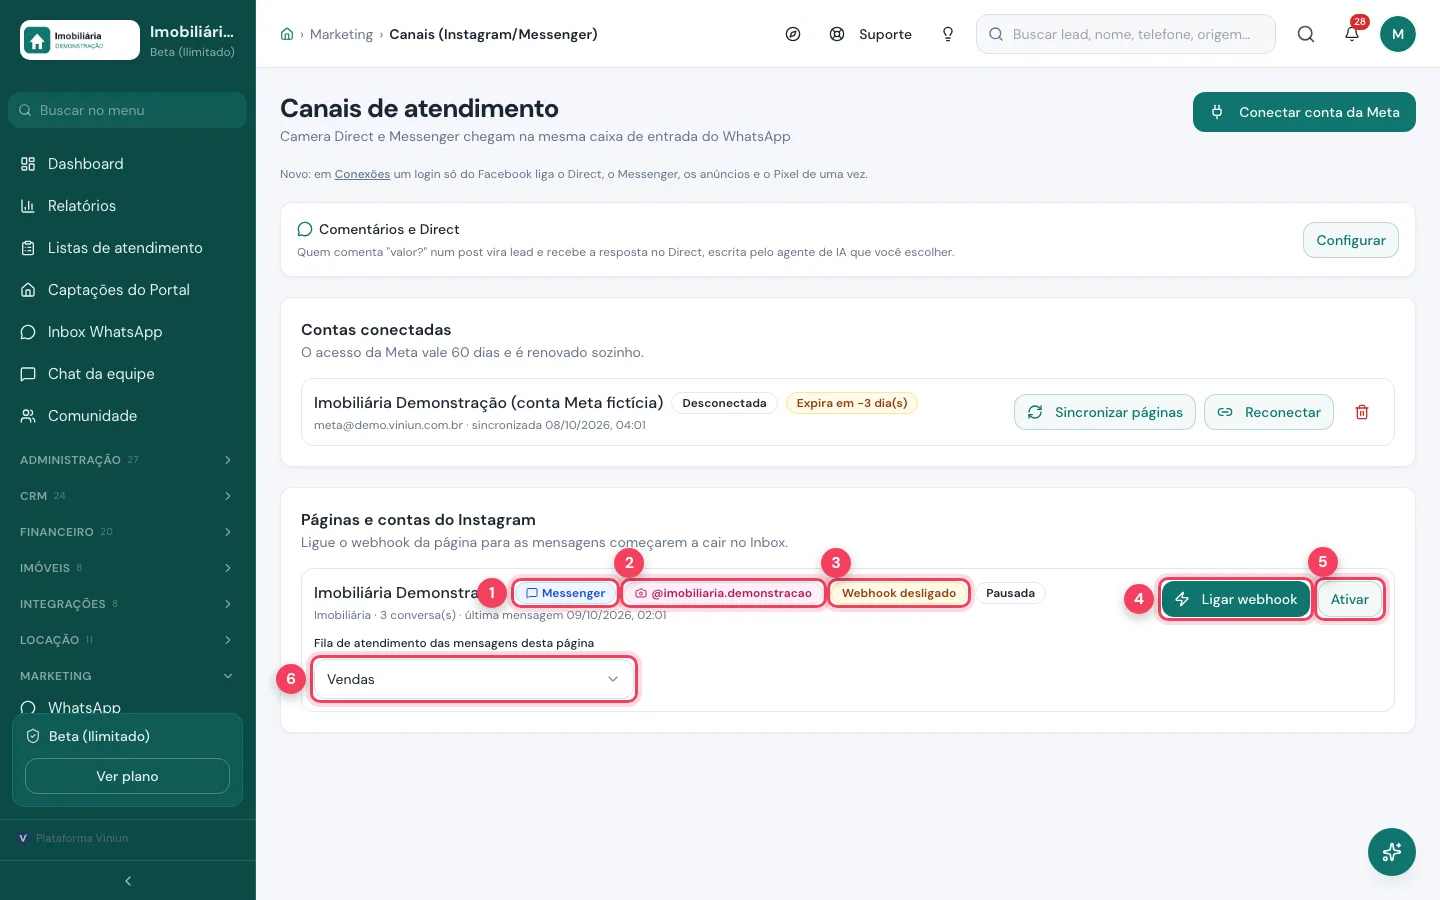Click the Webhook desligado status badge
This screenshot has height=900, width=1440.
pyautogui.click(x=899, y=593)
